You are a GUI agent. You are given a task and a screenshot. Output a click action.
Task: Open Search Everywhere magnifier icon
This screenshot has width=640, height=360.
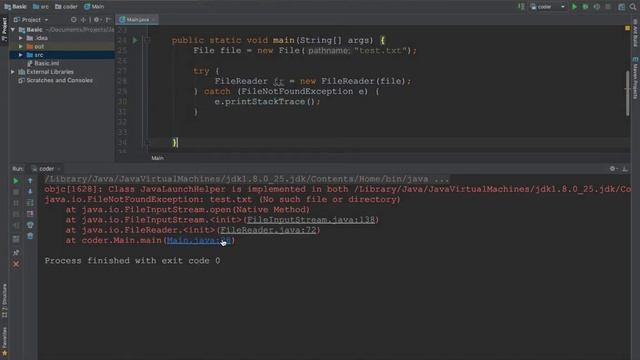click(633, 7)
